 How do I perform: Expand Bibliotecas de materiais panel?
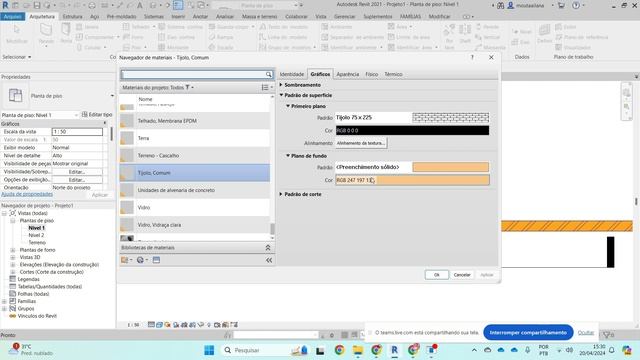tap(268, 248)
